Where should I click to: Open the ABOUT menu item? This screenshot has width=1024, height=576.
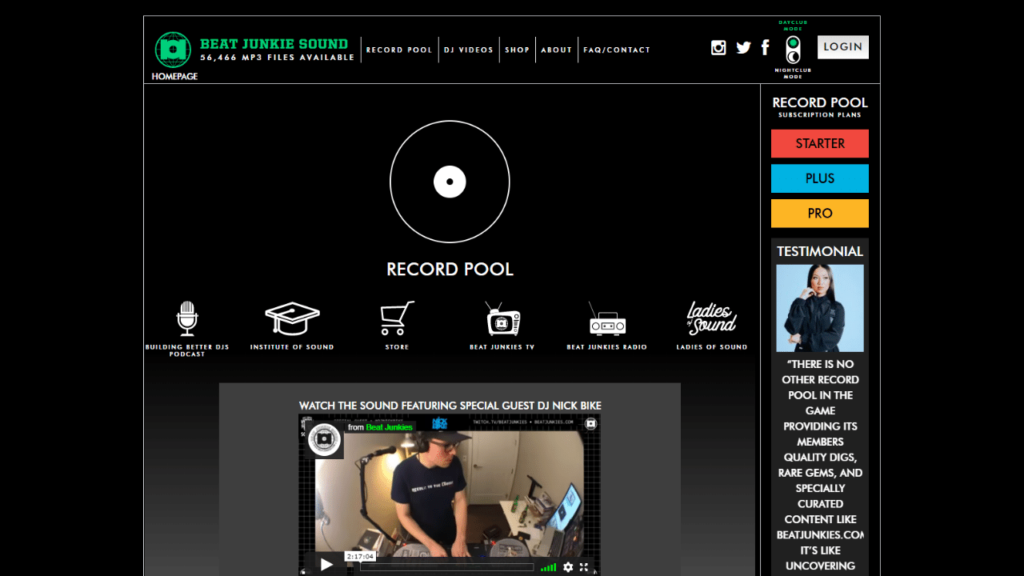pos(556,50)
